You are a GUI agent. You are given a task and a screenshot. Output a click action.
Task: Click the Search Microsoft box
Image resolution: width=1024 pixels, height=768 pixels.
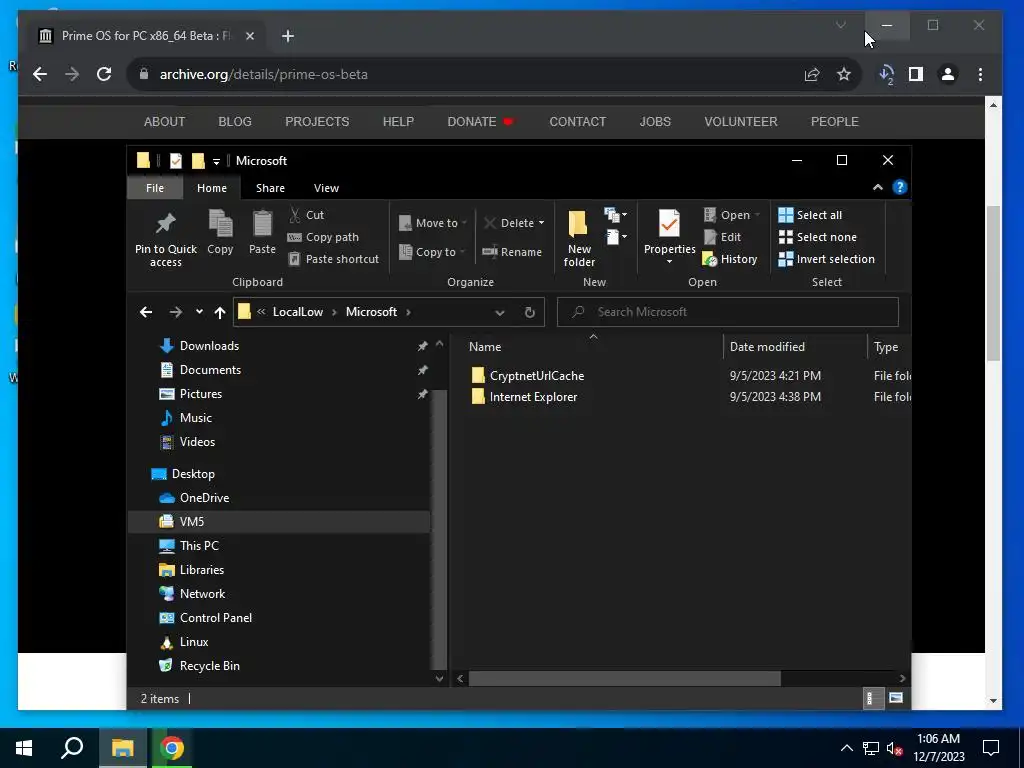[728, 312]
